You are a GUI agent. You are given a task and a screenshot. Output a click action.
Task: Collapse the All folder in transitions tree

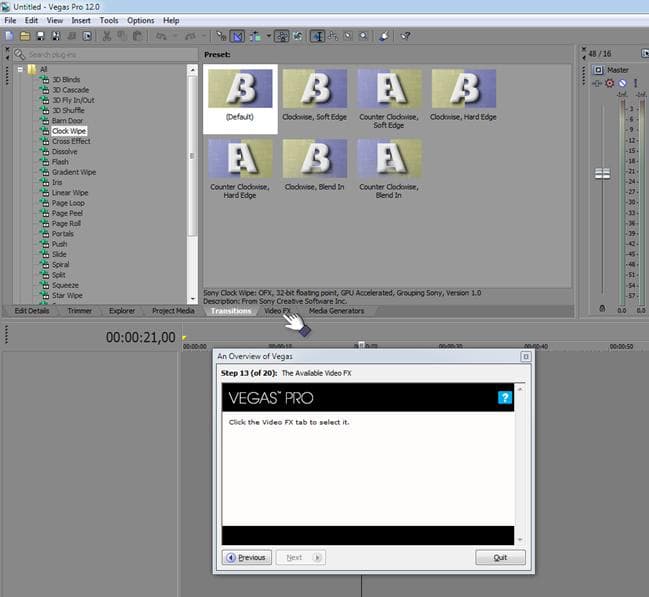(20, 69)
